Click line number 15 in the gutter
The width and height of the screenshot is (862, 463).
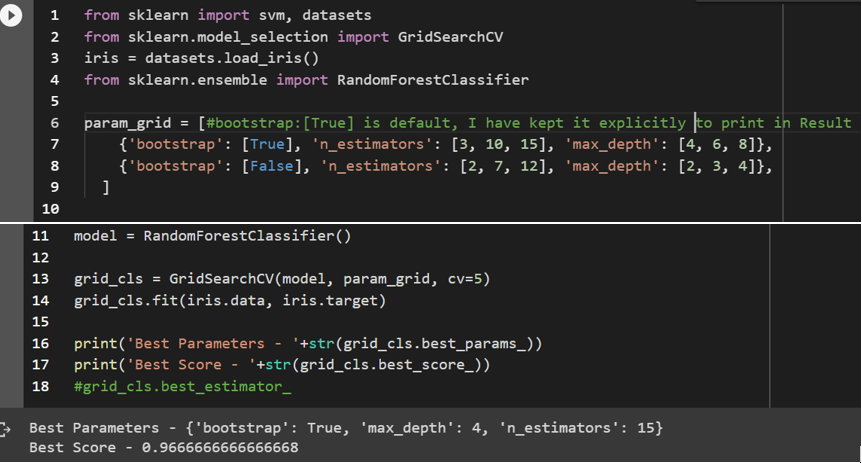tap(40, 322)
